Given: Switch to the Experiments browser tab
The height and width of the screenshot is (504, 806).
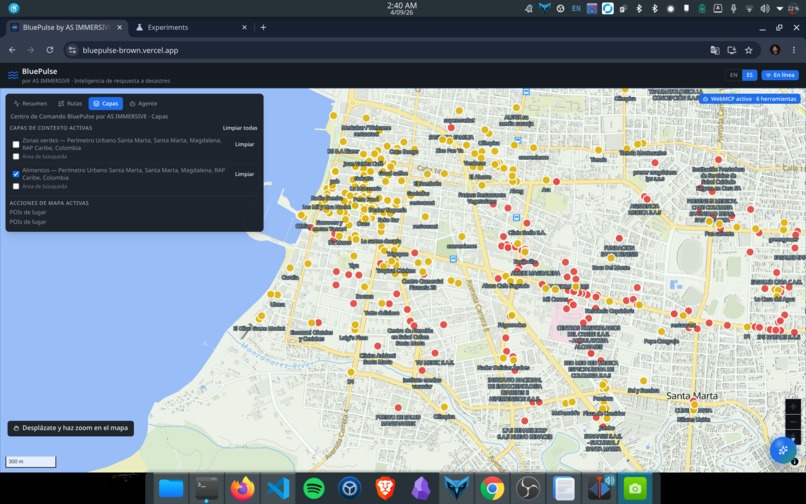Looking at the screenshot, I should 190,27.
